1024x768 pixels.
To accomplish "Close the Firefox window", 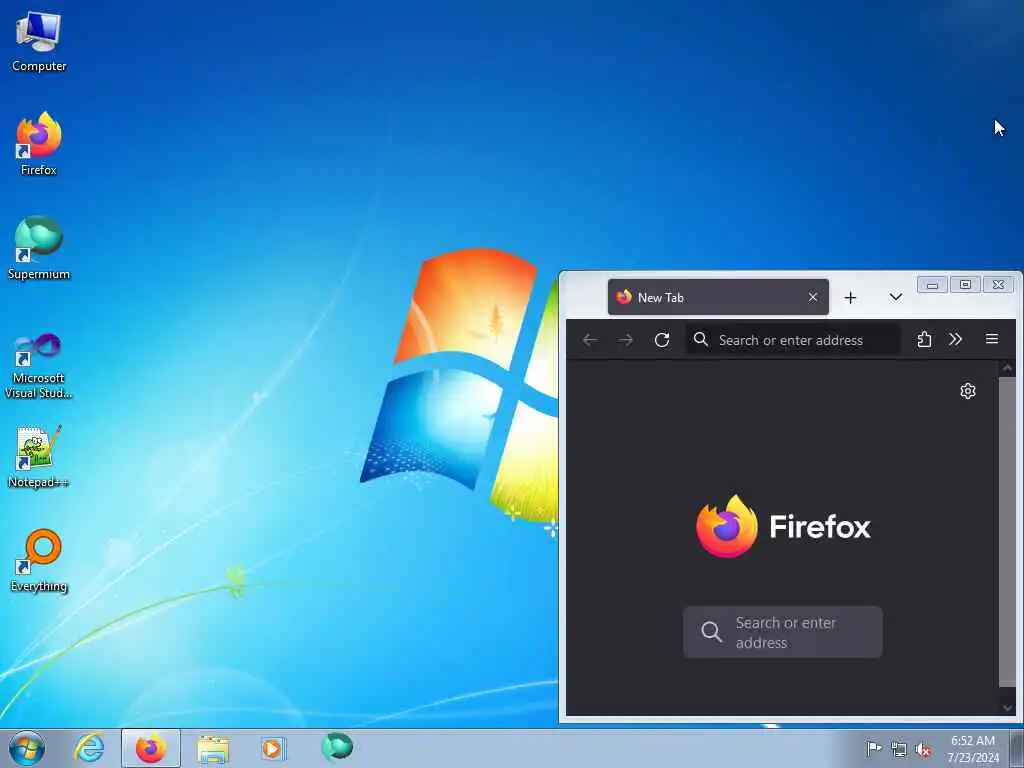I will point(999,285).
